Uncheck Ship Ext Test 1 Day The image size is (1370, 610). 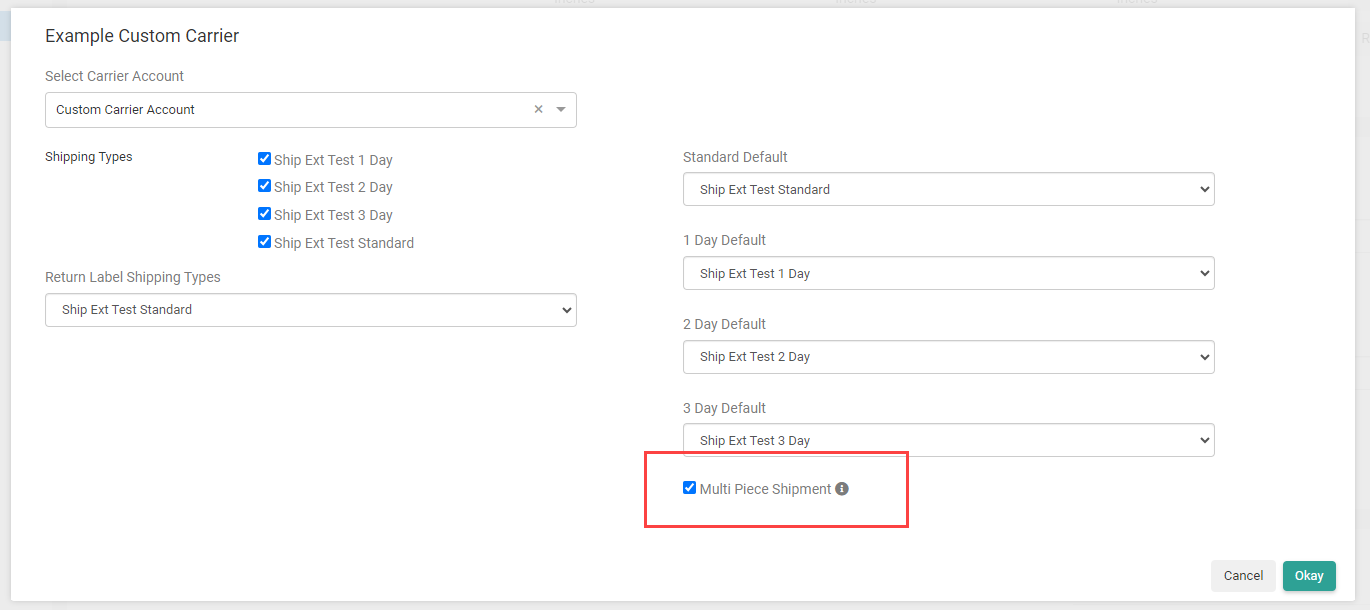(264, 158)
